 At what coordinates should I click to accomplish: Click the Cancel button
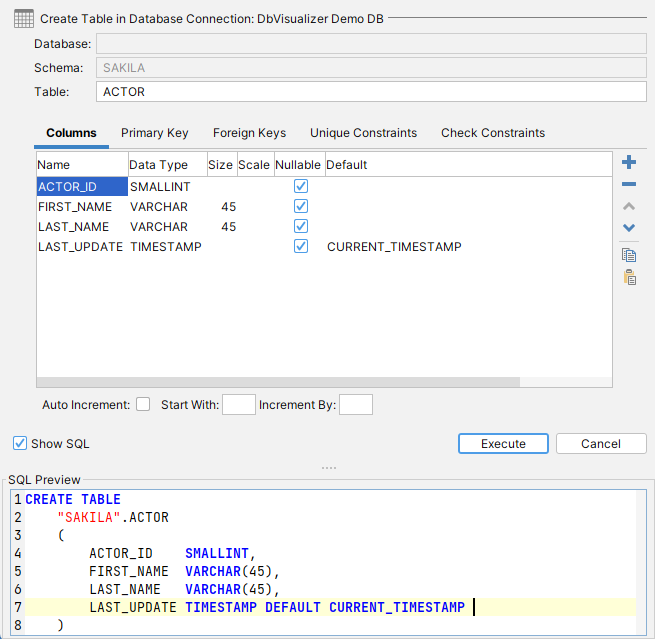600,444
